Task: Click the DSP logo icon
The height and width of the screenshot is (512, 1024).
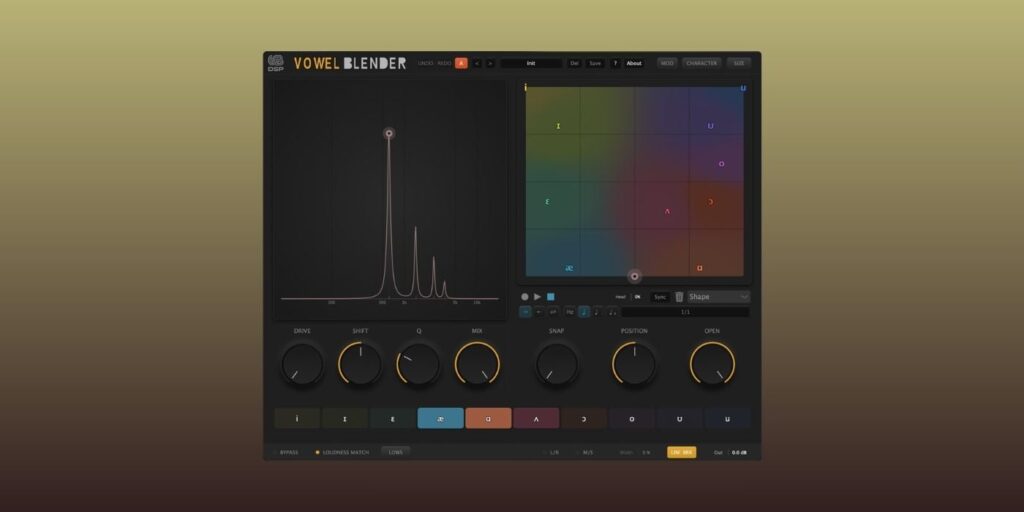Action: click(x=276, y=63)
